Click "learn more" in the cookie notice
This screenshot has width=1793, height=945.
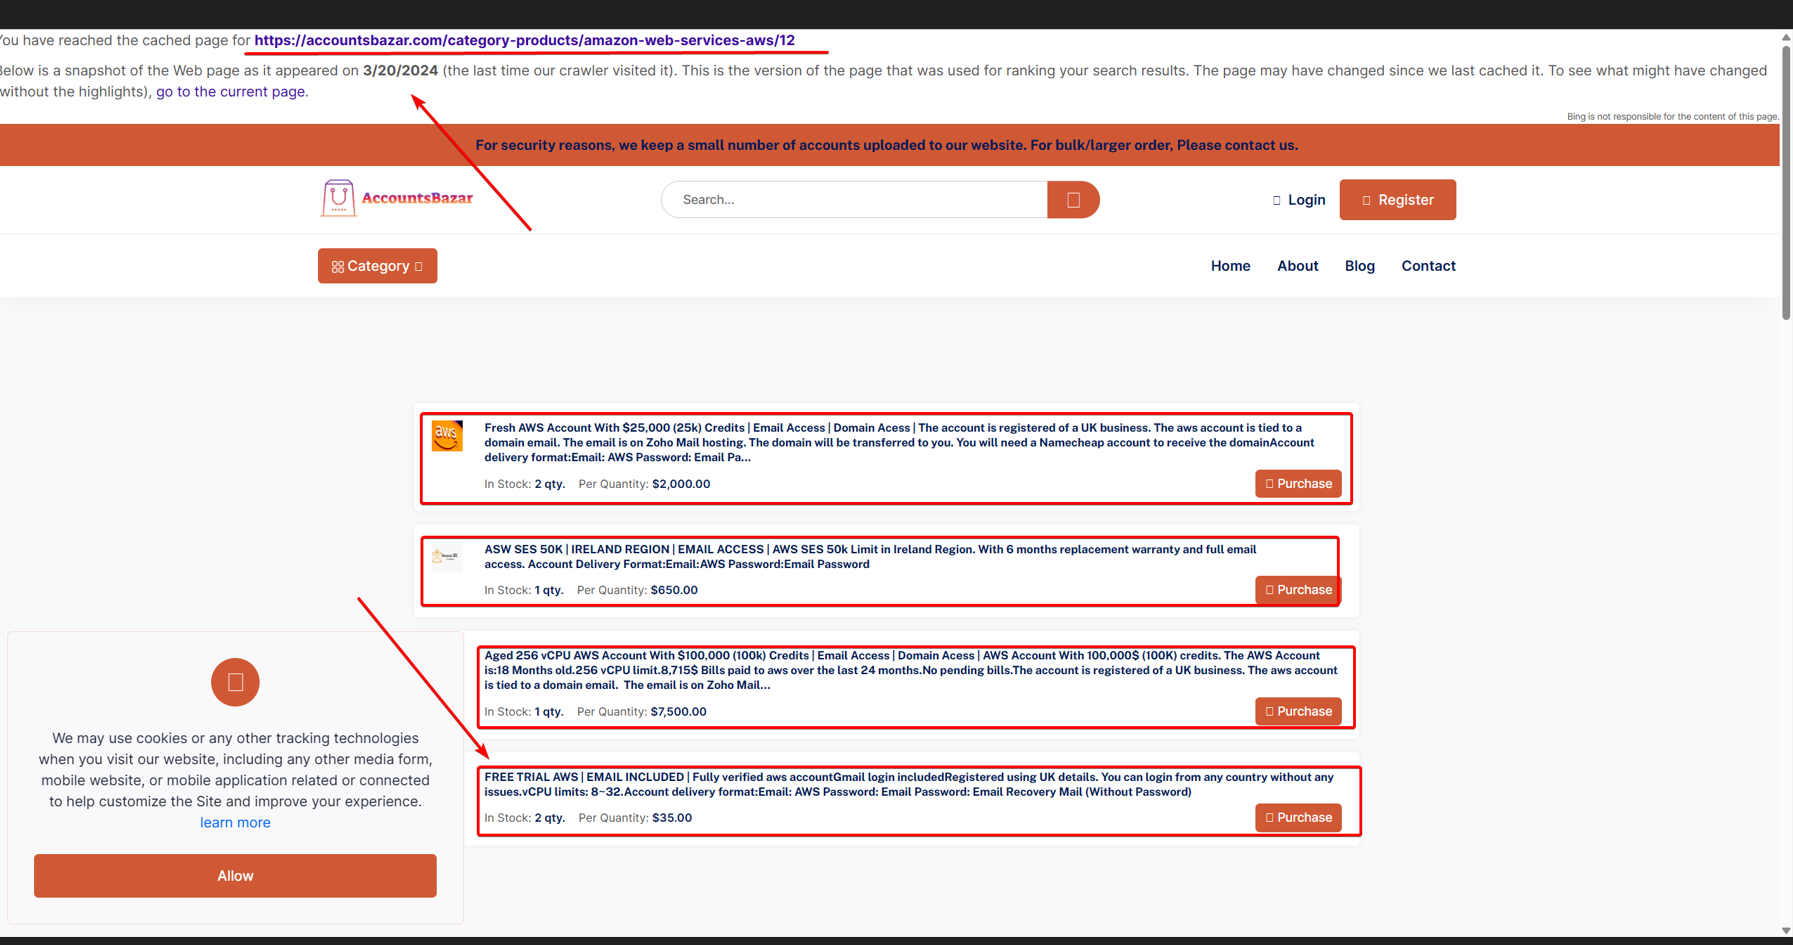[x=235, y=823]
